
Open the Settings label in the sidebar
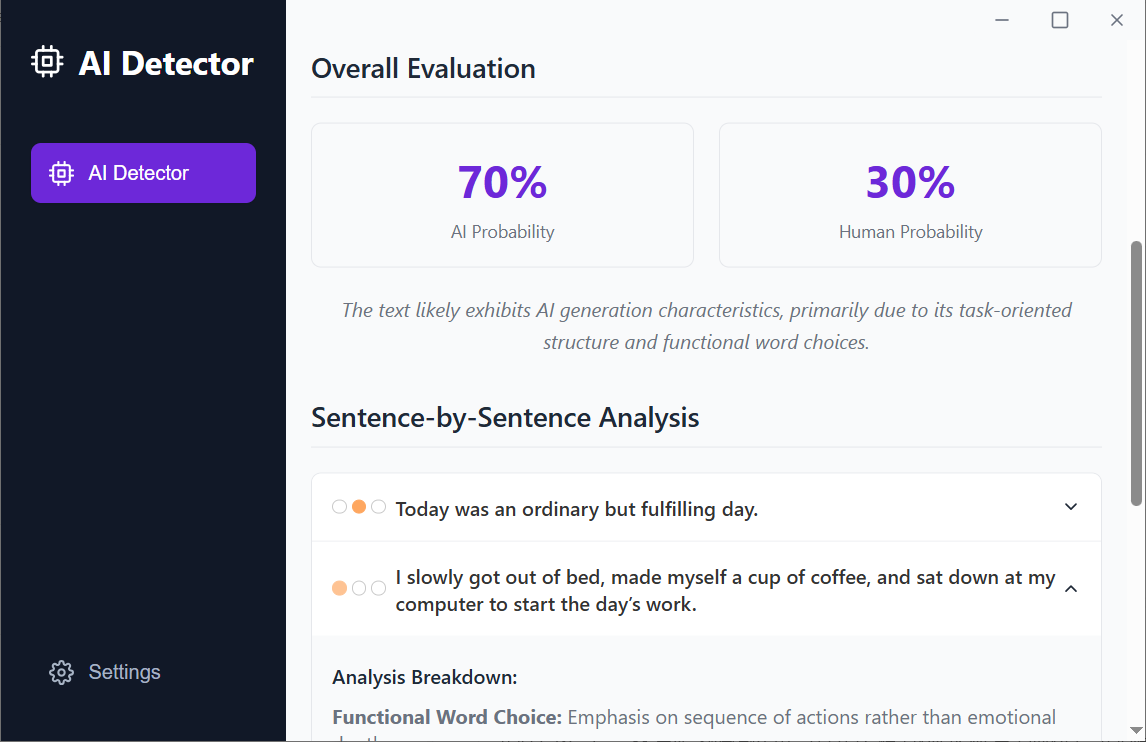coord(124,672)
